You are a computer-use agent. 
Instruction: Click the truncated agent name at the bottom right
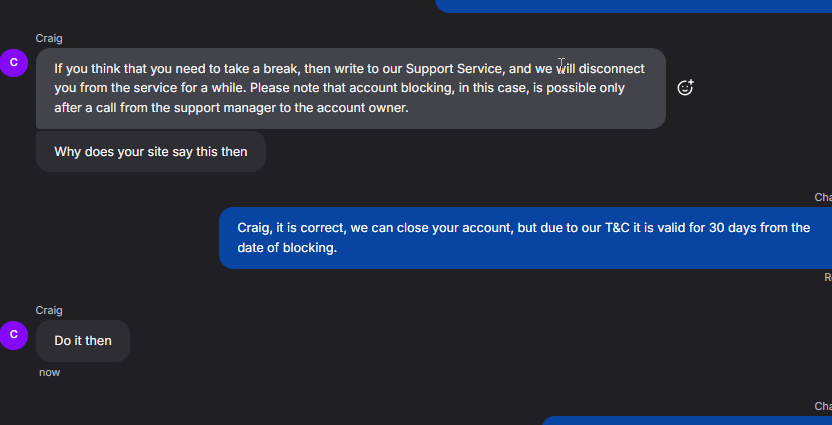coord(823,406)
